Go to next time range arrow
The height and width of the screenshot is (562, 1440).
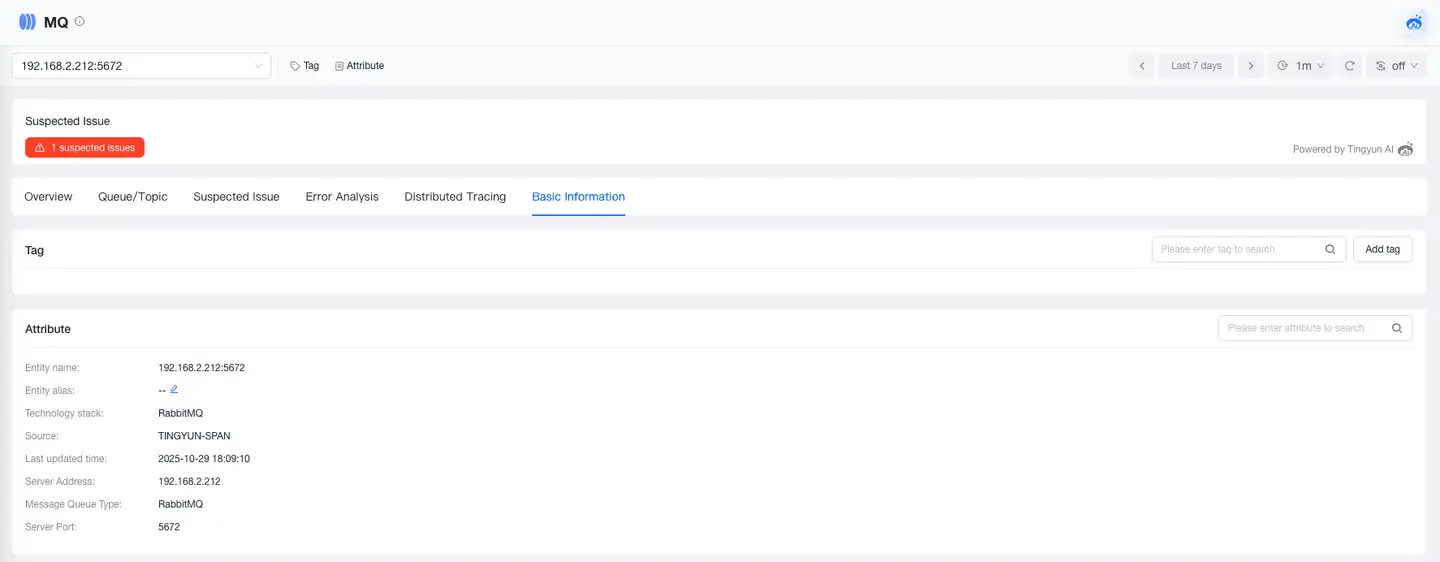pyautogui.click(x=1250, y=66)
